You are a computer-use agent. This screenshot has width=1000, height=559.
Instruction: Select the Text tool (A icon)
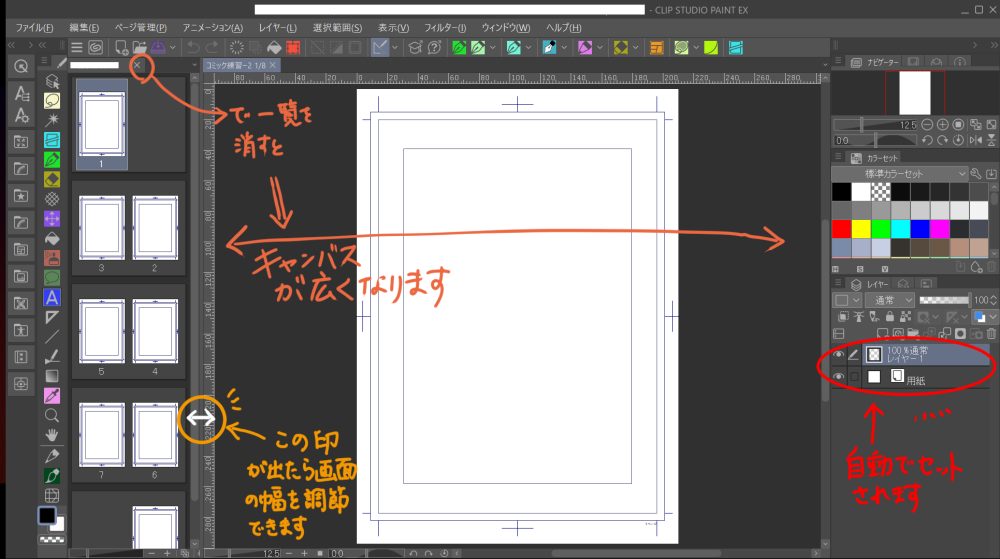point(52,297)
